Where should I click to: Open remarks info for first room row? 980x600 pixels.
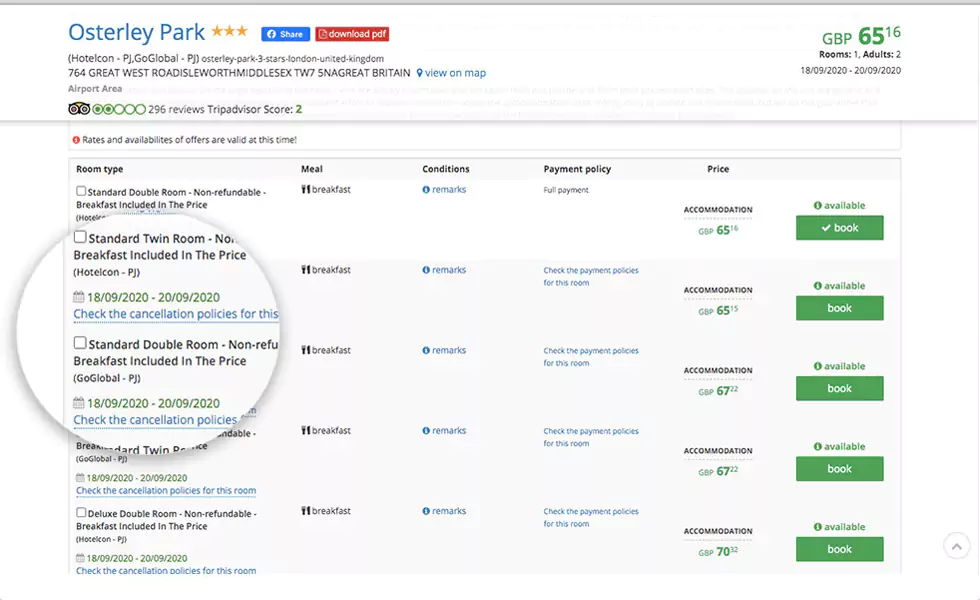(x=444, y=189)
